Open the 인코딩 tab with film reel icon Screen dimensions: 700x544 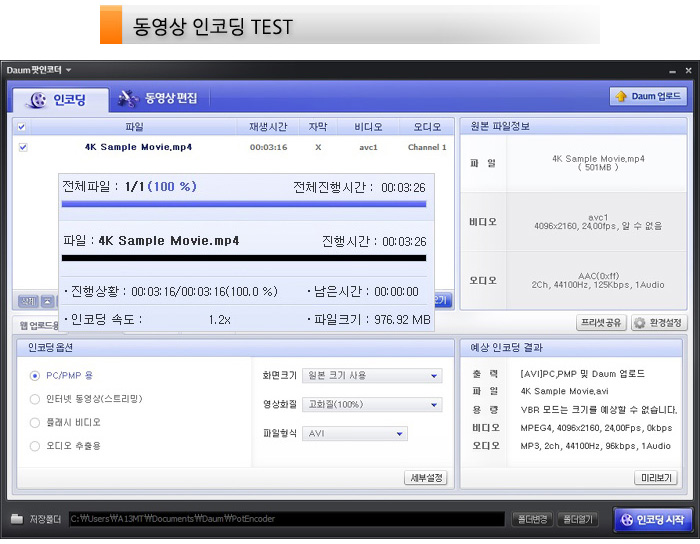pyautogui.click(x=57, y=99)
